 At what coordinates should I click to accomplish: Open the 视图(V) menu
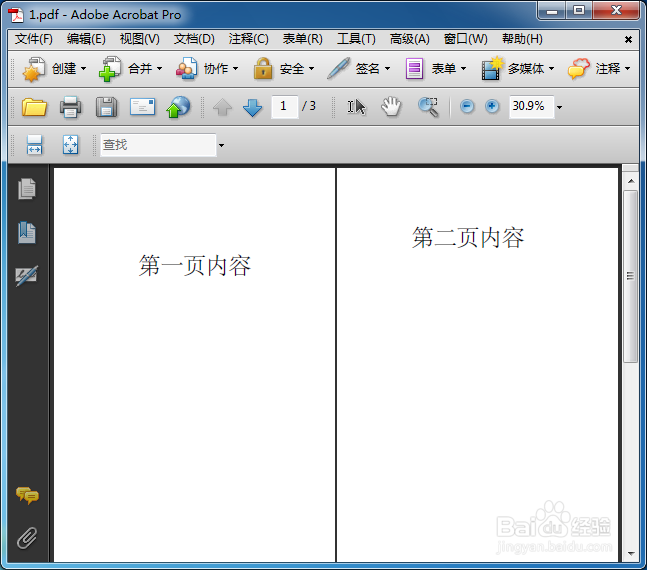tap(139, 39)
